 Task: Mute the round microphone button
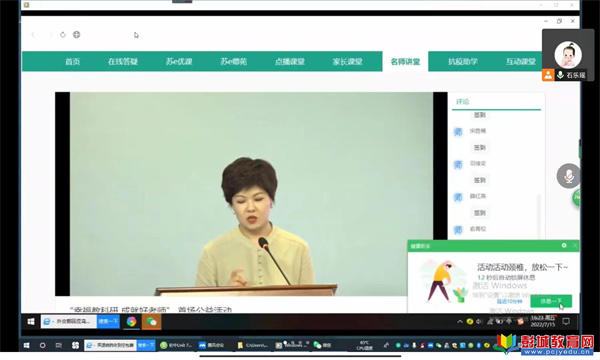568,176
